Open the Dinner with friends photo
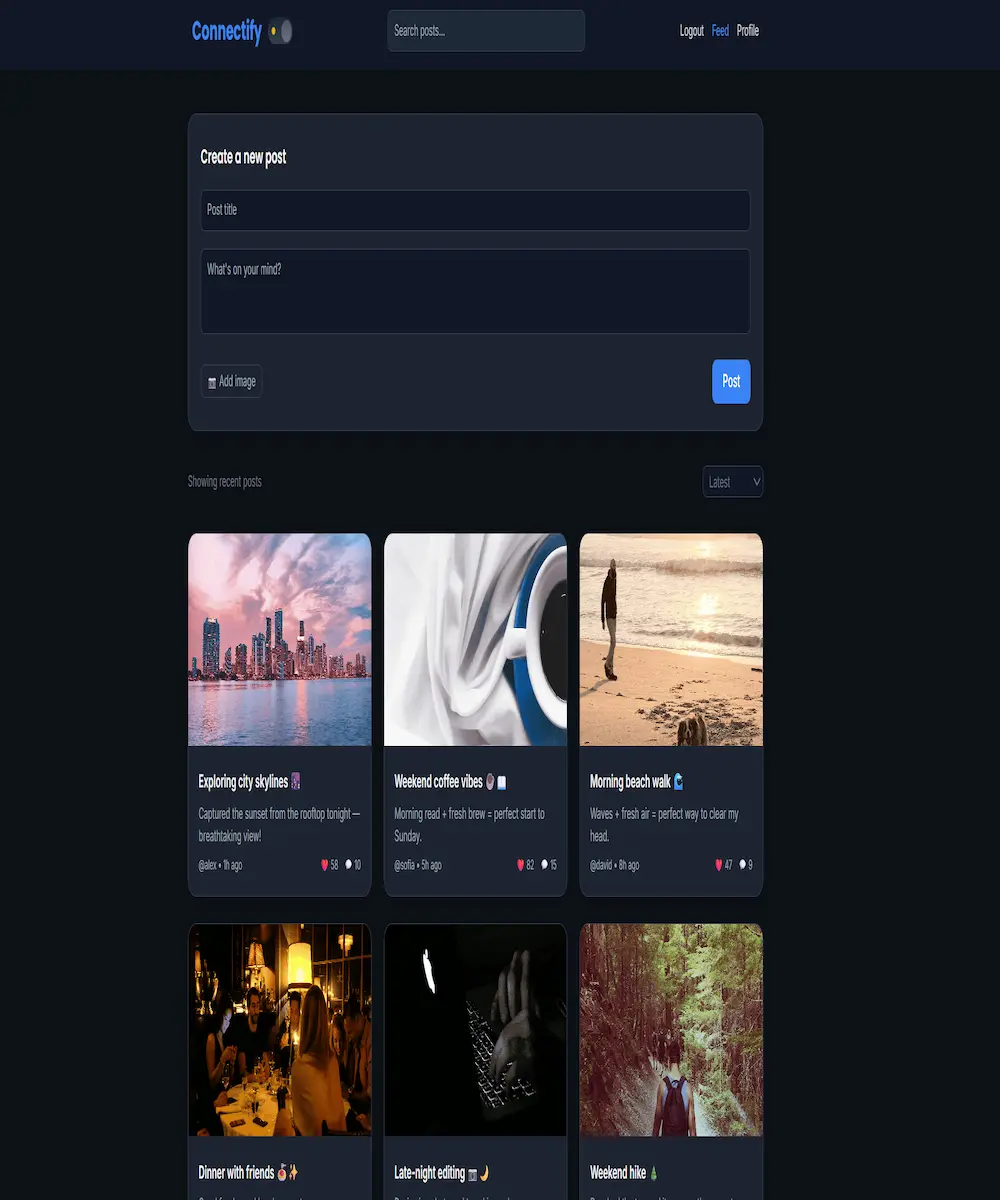The width and height of the screenshot is (1000, 1200). [x=279, y=1030]
